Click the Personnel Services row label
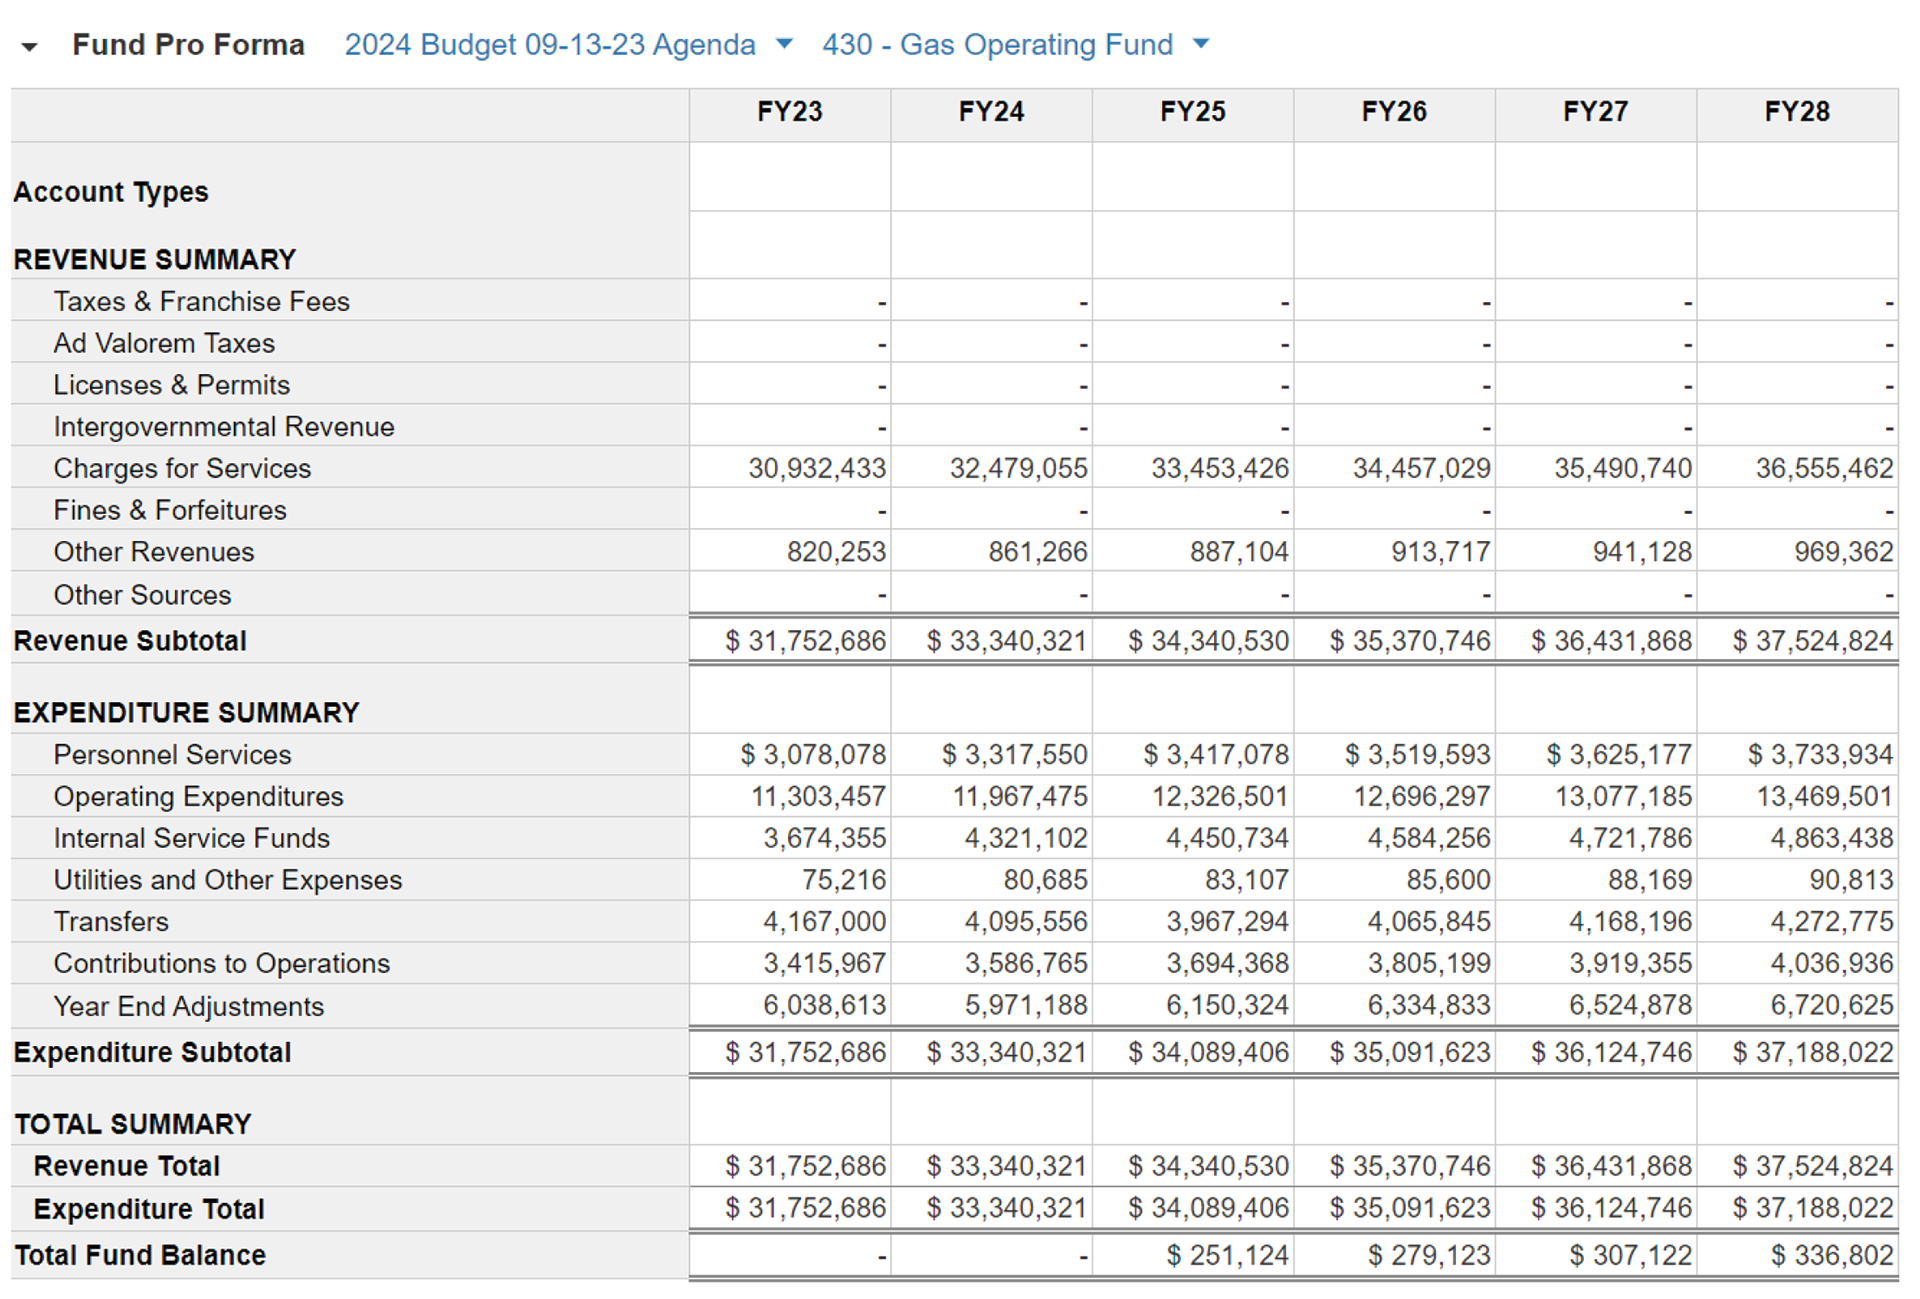The image size is (1920, 1299). 172,755
